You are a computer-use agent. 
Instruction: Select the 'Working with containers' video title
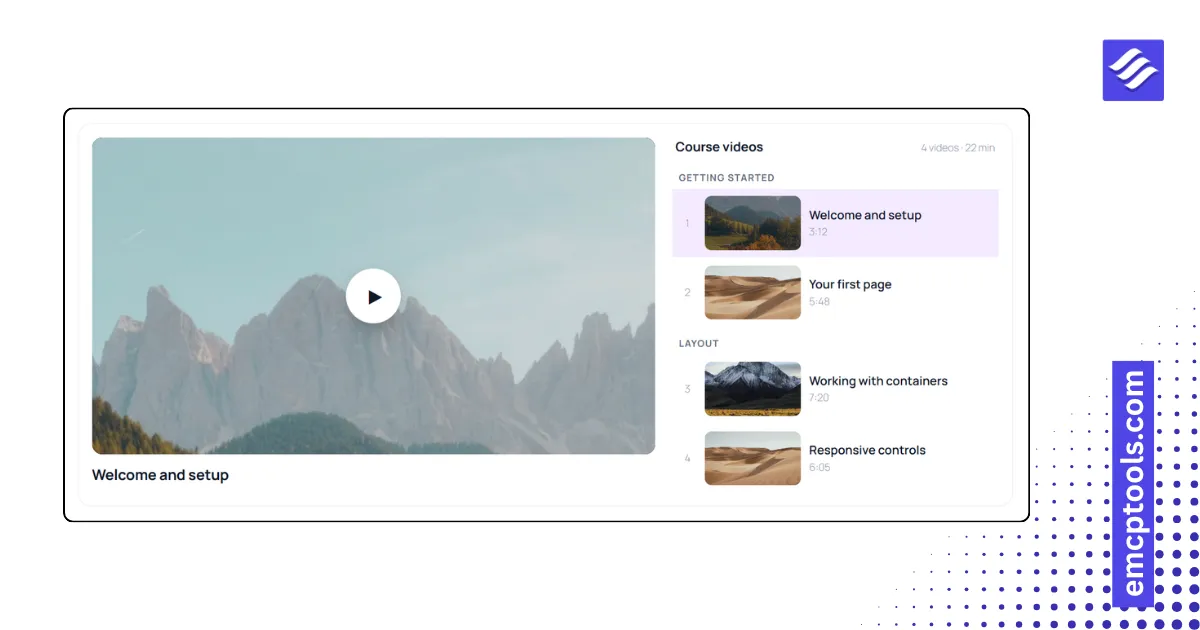[878, 381]
